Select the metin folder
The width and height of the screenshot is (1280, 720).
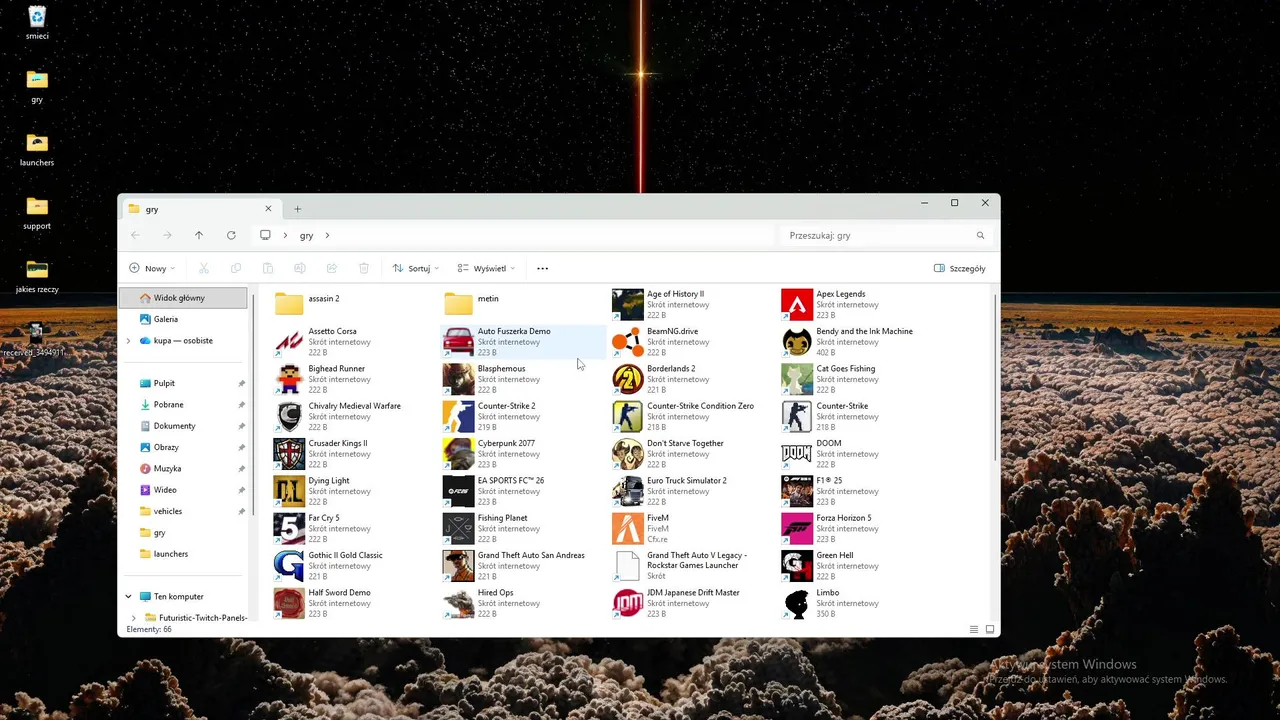click(458, 304)
